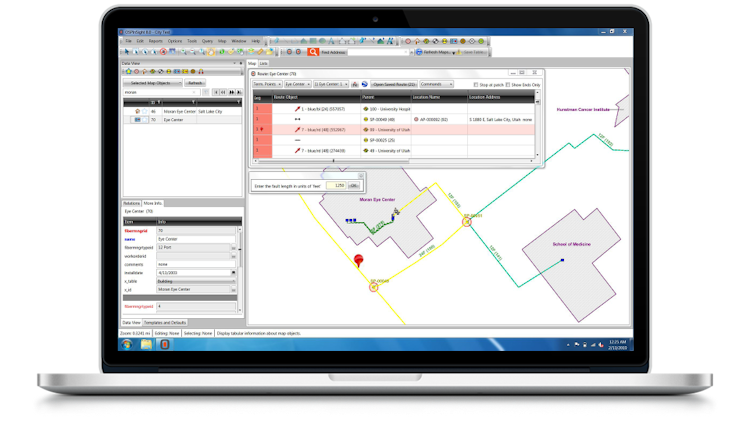Select the ruler measure tool icon
Image resolution: width=750 pixels, height=422 pixels.
[x=260, y=52]
